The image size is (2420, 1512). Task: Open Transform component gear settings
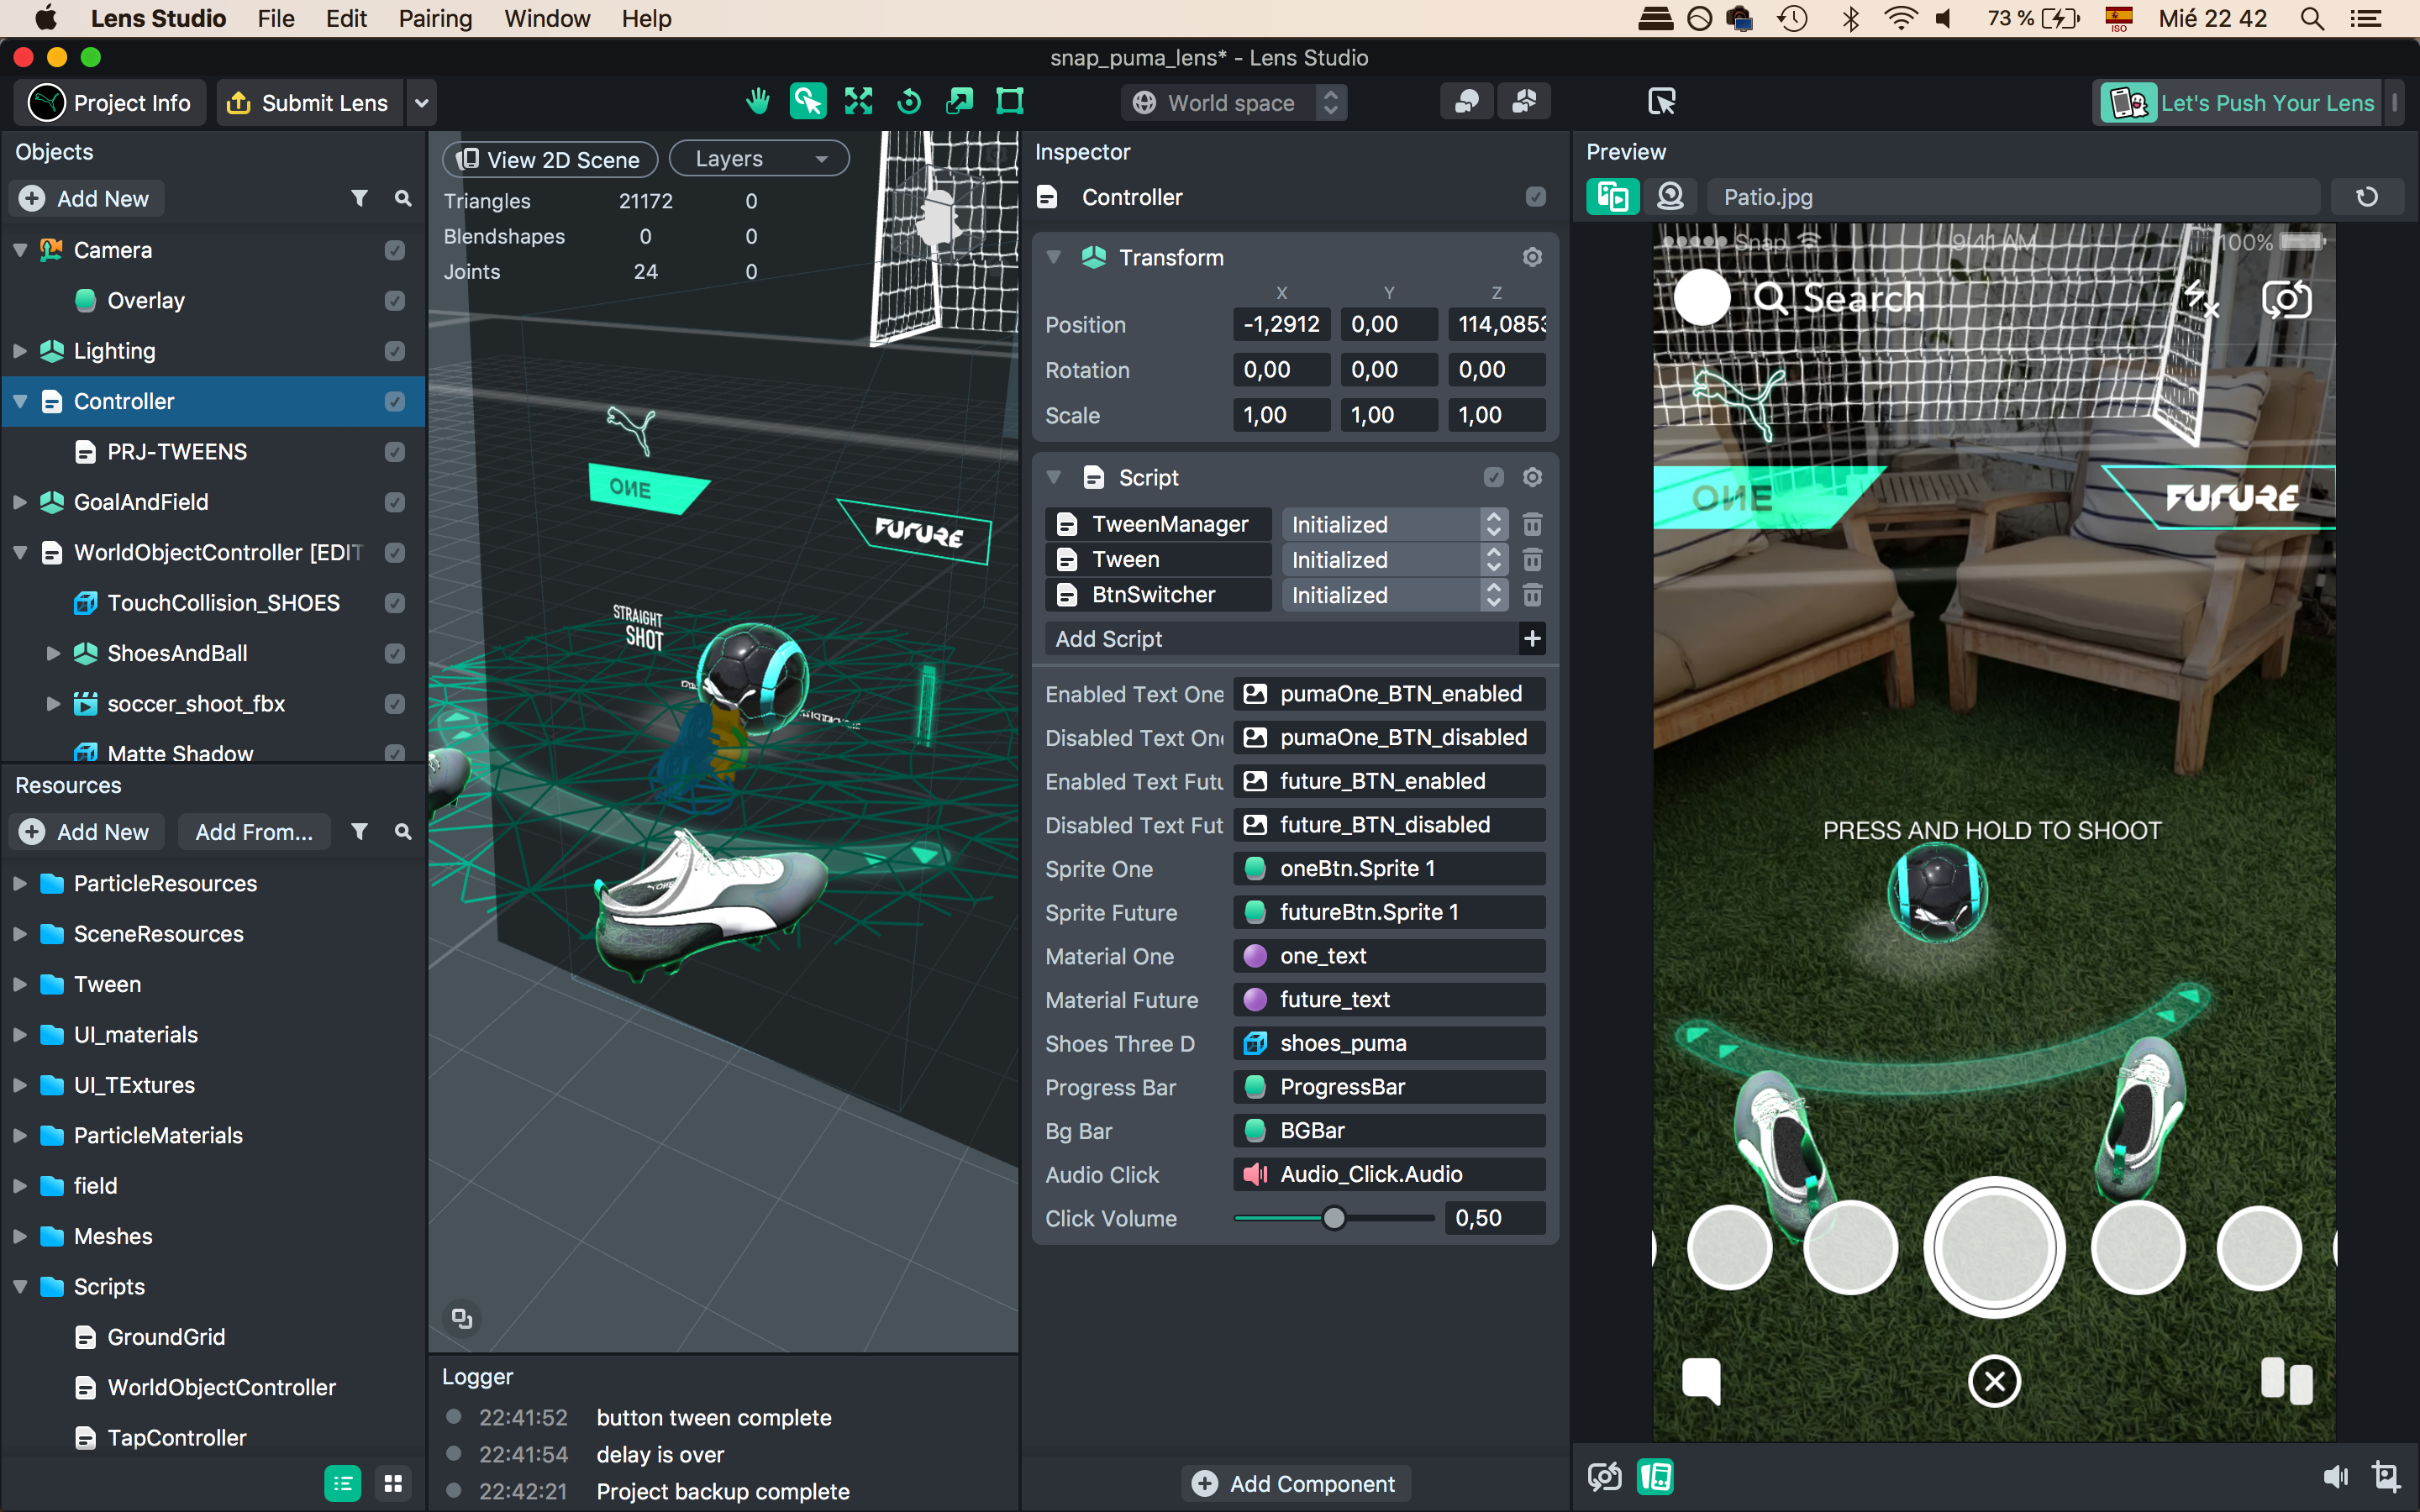[x=1532, y=258]
